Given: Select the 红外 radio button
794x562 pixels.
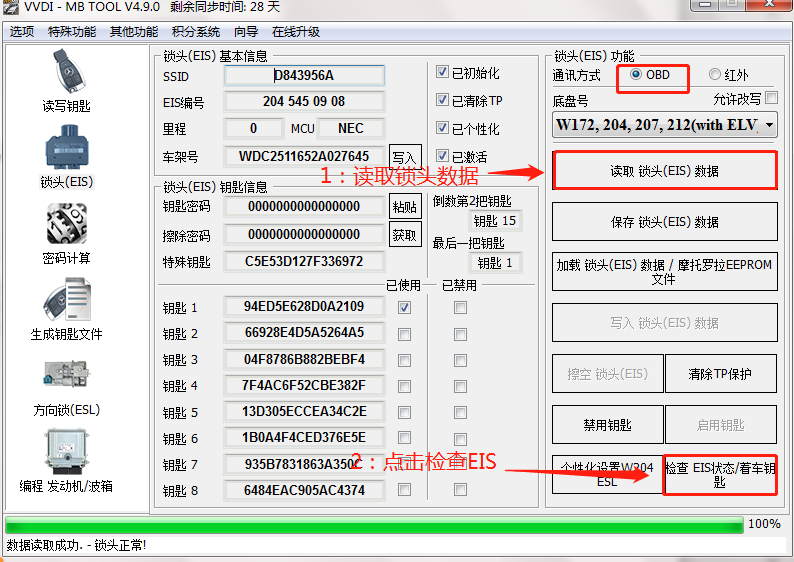Looking at the screenshot, I should click(714, 74).
